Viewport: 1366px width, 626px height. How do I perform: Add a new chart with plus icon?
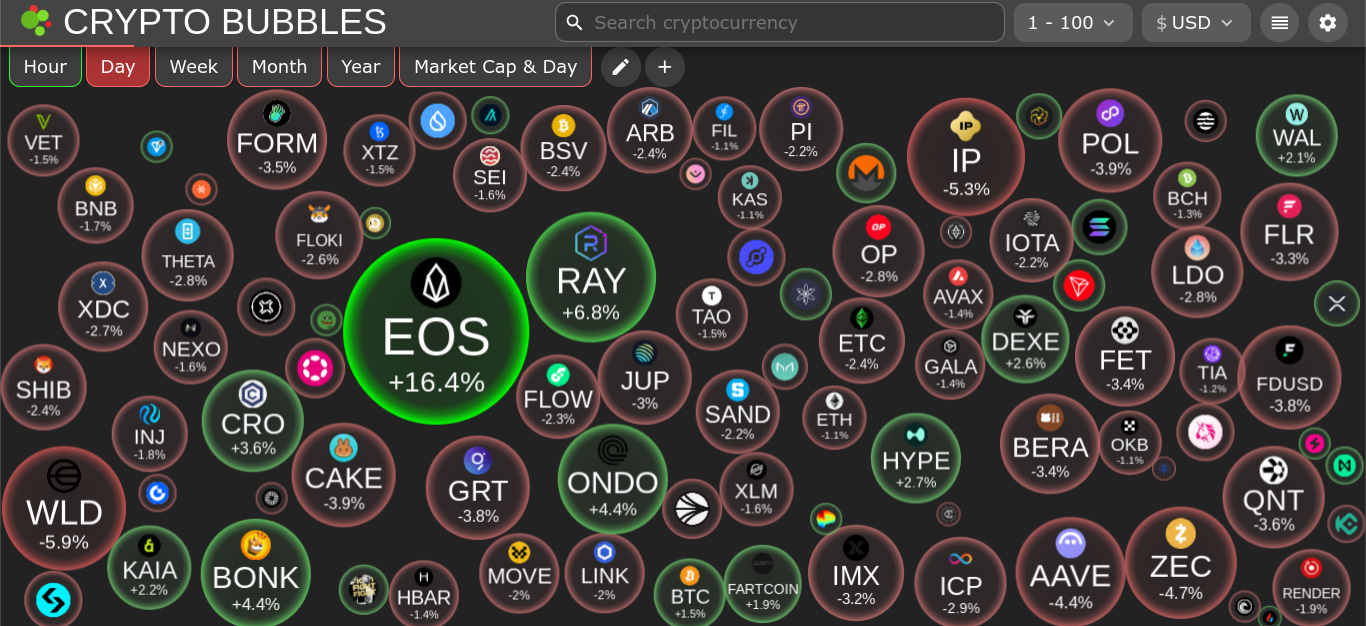[x=665, y=67]
